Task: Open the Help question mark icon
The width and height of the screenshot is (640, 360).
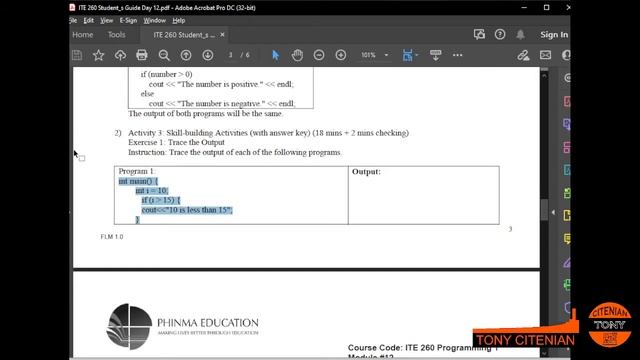Action: click(x=500, y=35)
